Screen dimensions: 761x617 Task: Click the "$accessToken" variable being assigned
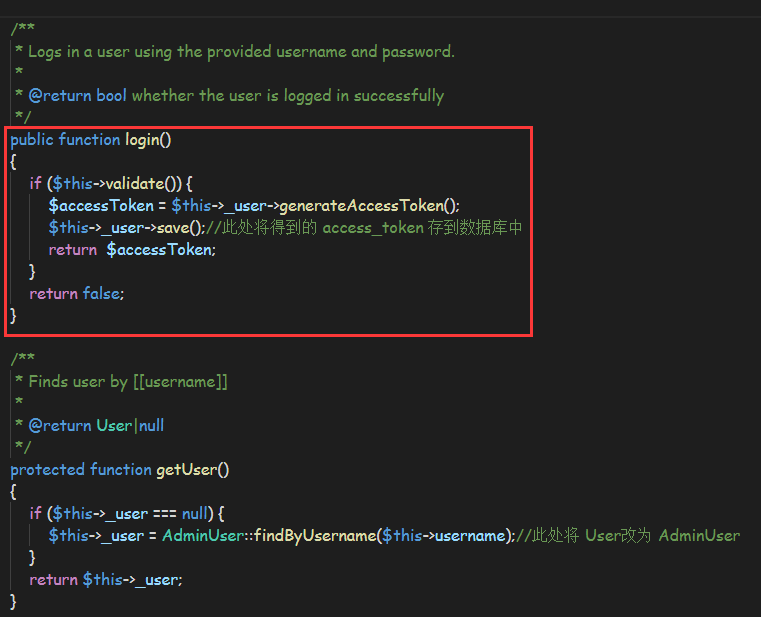pyautogui.click(x=101, y=206)
